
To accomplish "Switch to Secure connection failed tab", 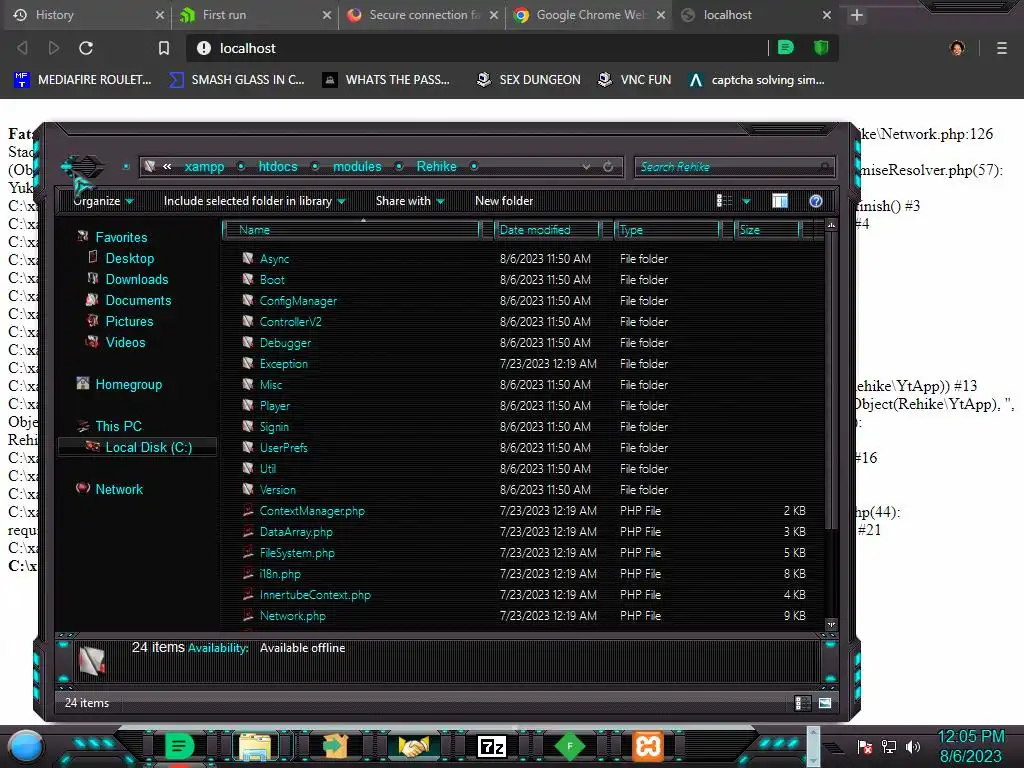I will [422, 15].
